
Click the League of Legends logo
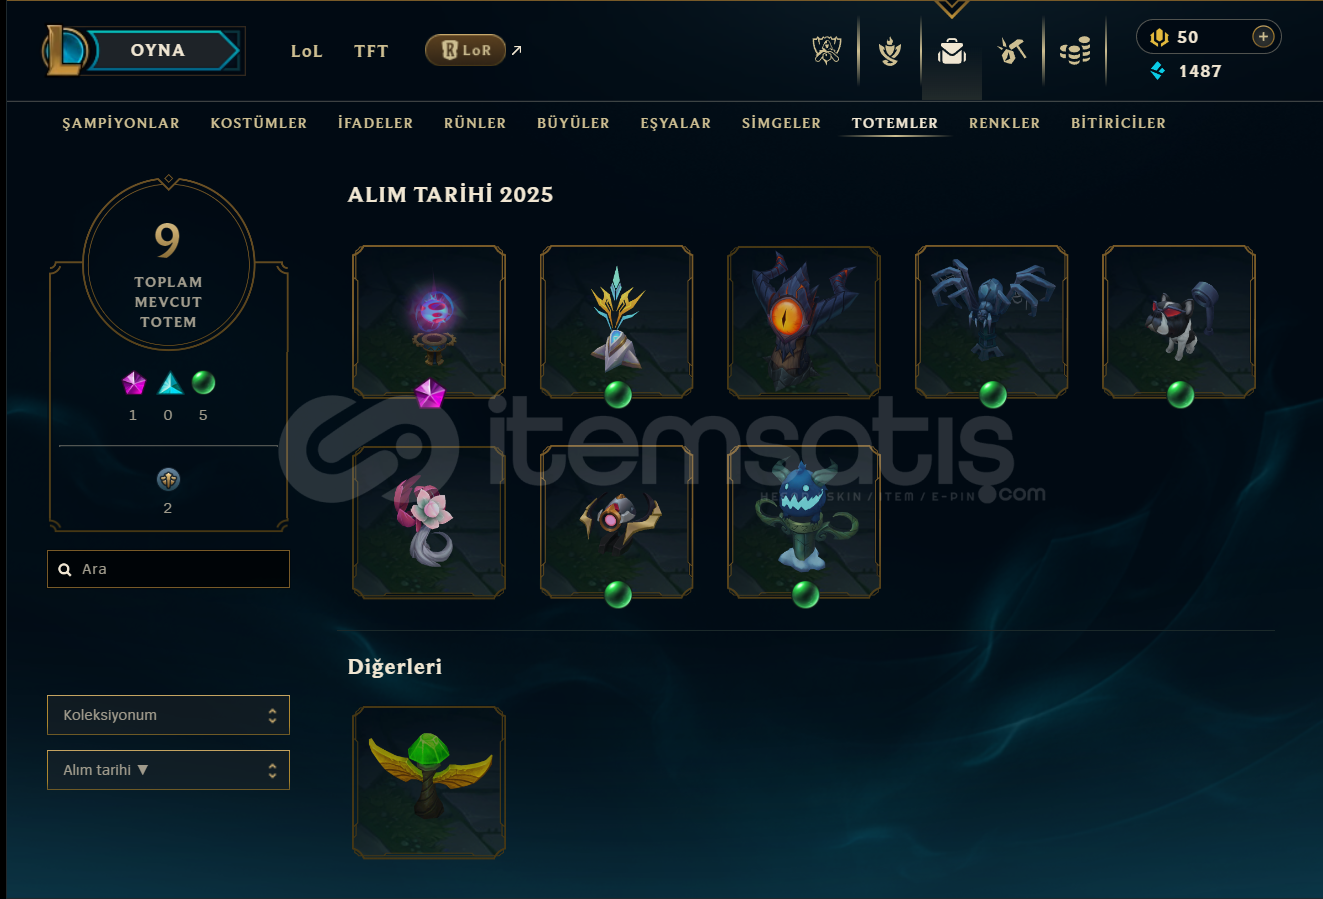coord(64,50)
